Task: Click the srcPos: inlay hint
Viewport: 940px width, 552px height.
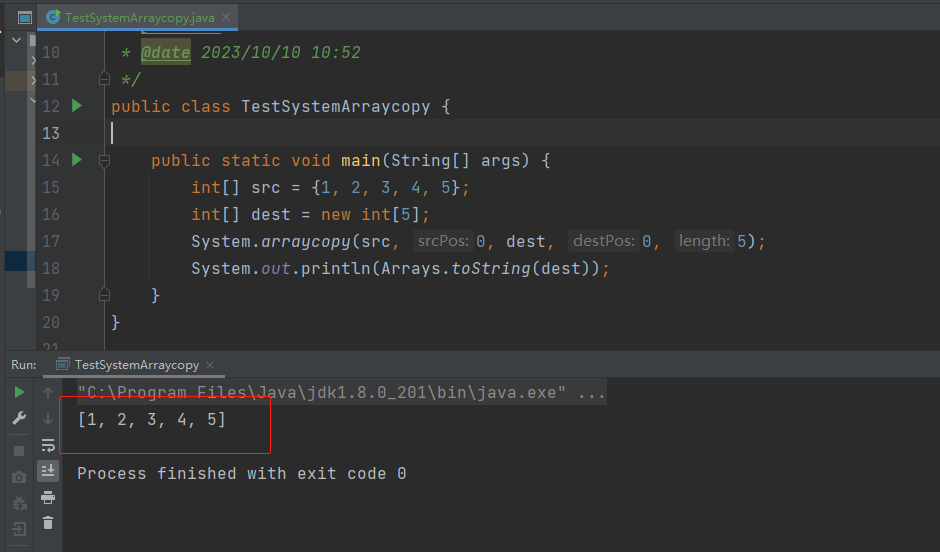Action: (x=443, y=241)
